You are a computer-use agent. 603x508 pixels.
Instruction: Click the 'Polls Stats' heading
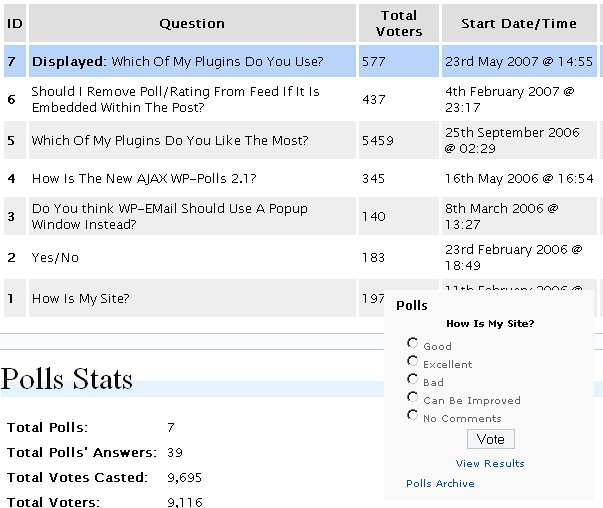point(67,380)
